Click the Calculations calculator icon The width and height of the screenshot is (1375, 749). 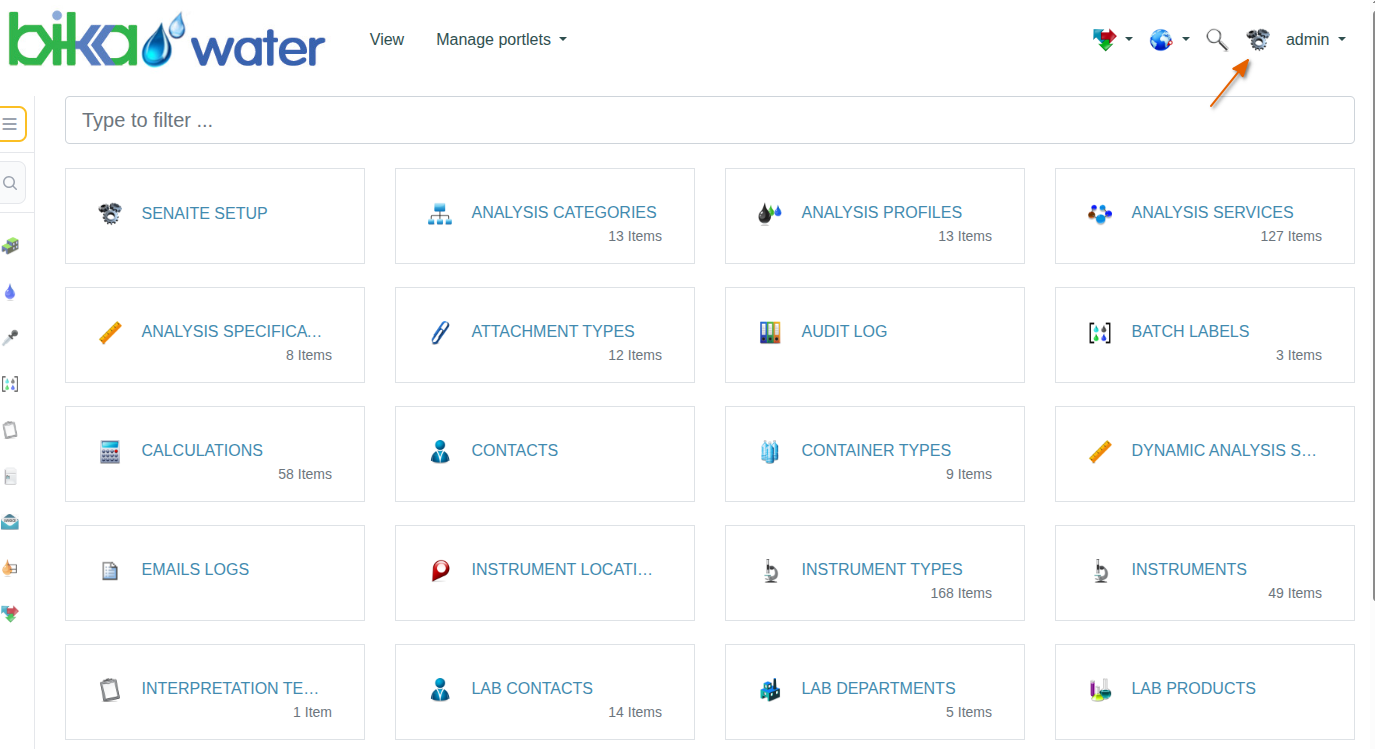point(110,451)
